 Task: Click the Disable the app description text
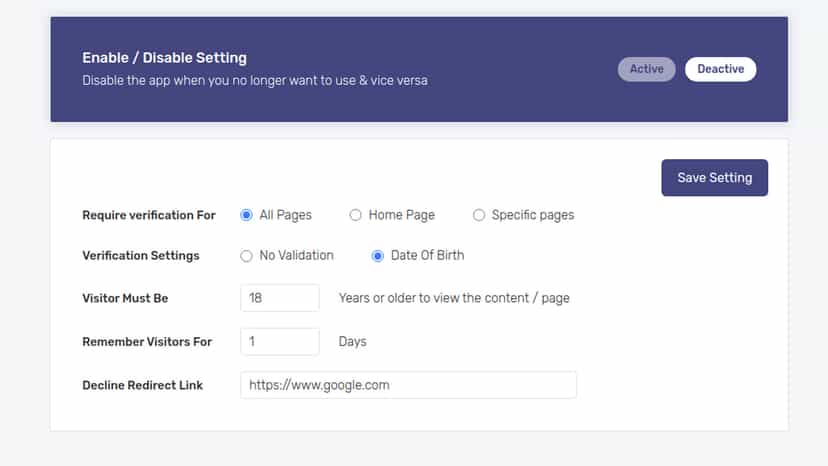(255, 80)
